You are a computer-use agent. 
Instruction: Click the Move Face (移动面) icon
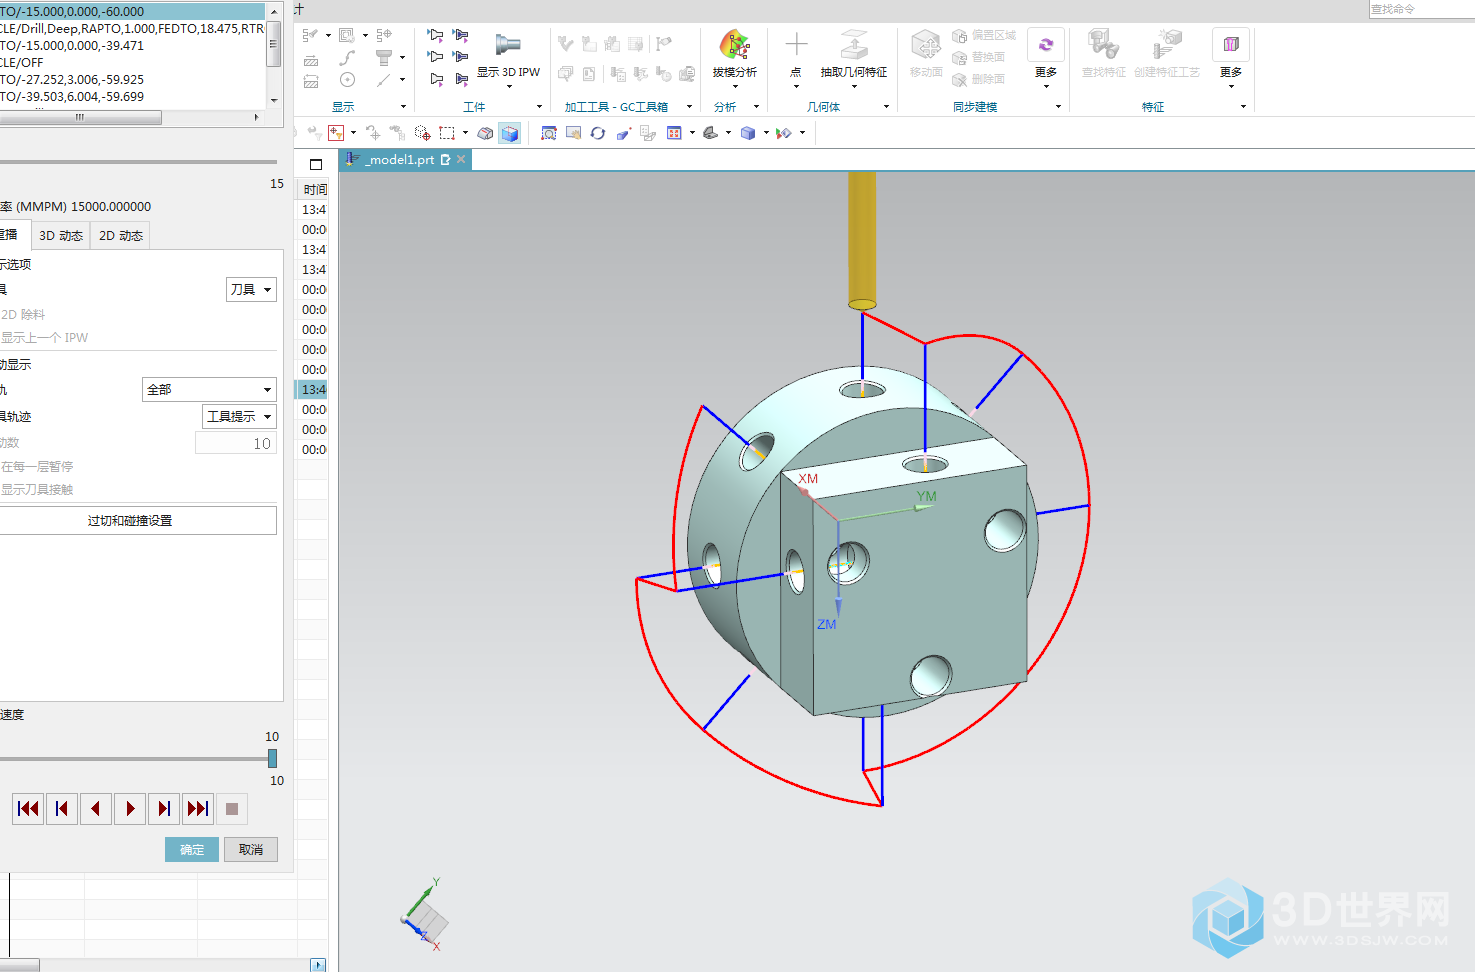(926, 45)
